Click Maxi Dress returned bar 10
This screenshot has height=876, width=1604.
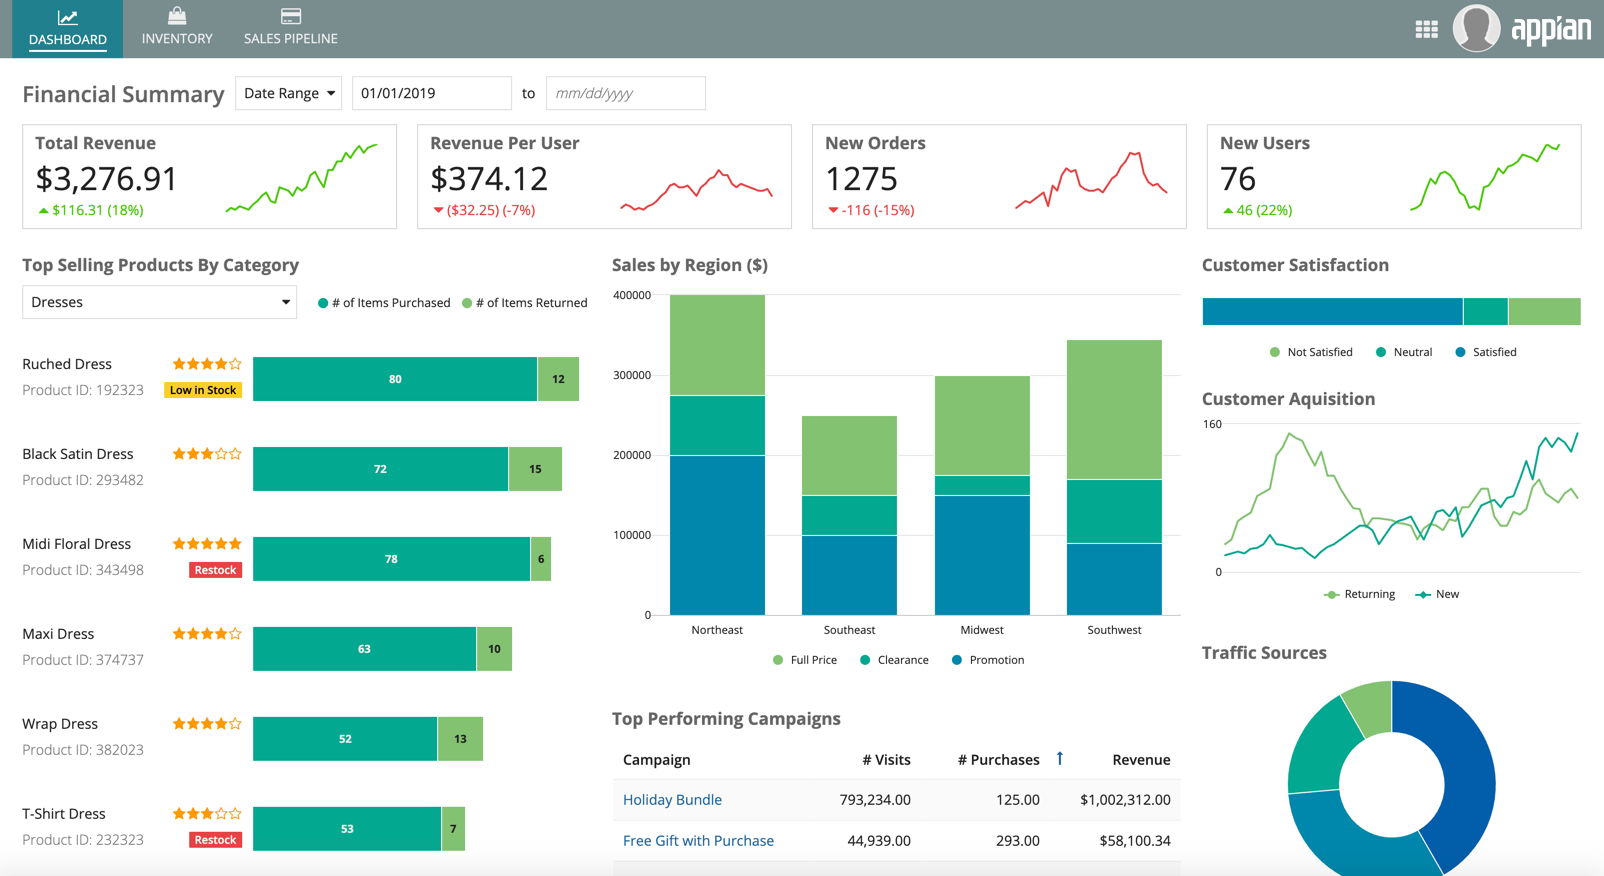point(494,649)
